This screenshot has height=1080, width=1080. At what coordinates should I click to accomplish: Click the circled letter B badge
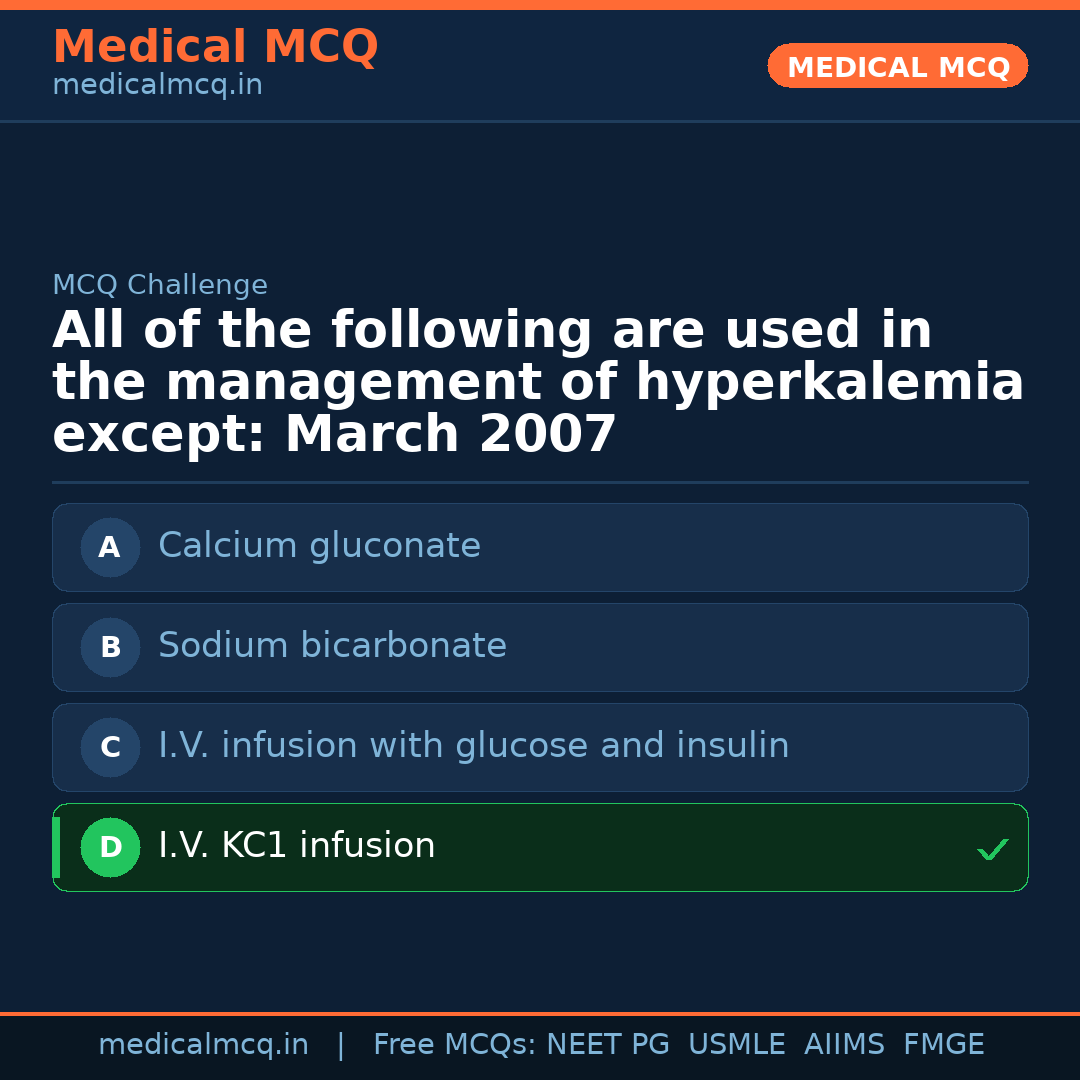point(110,647)
